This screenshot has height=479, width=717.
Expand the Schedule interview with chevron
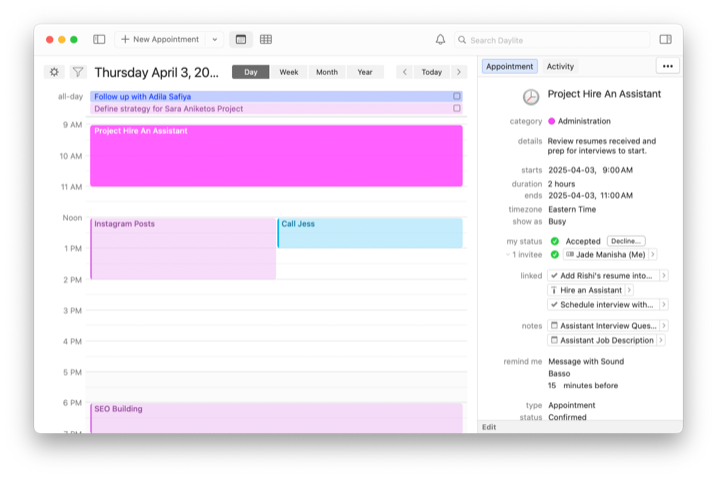(x=663, y=304)
